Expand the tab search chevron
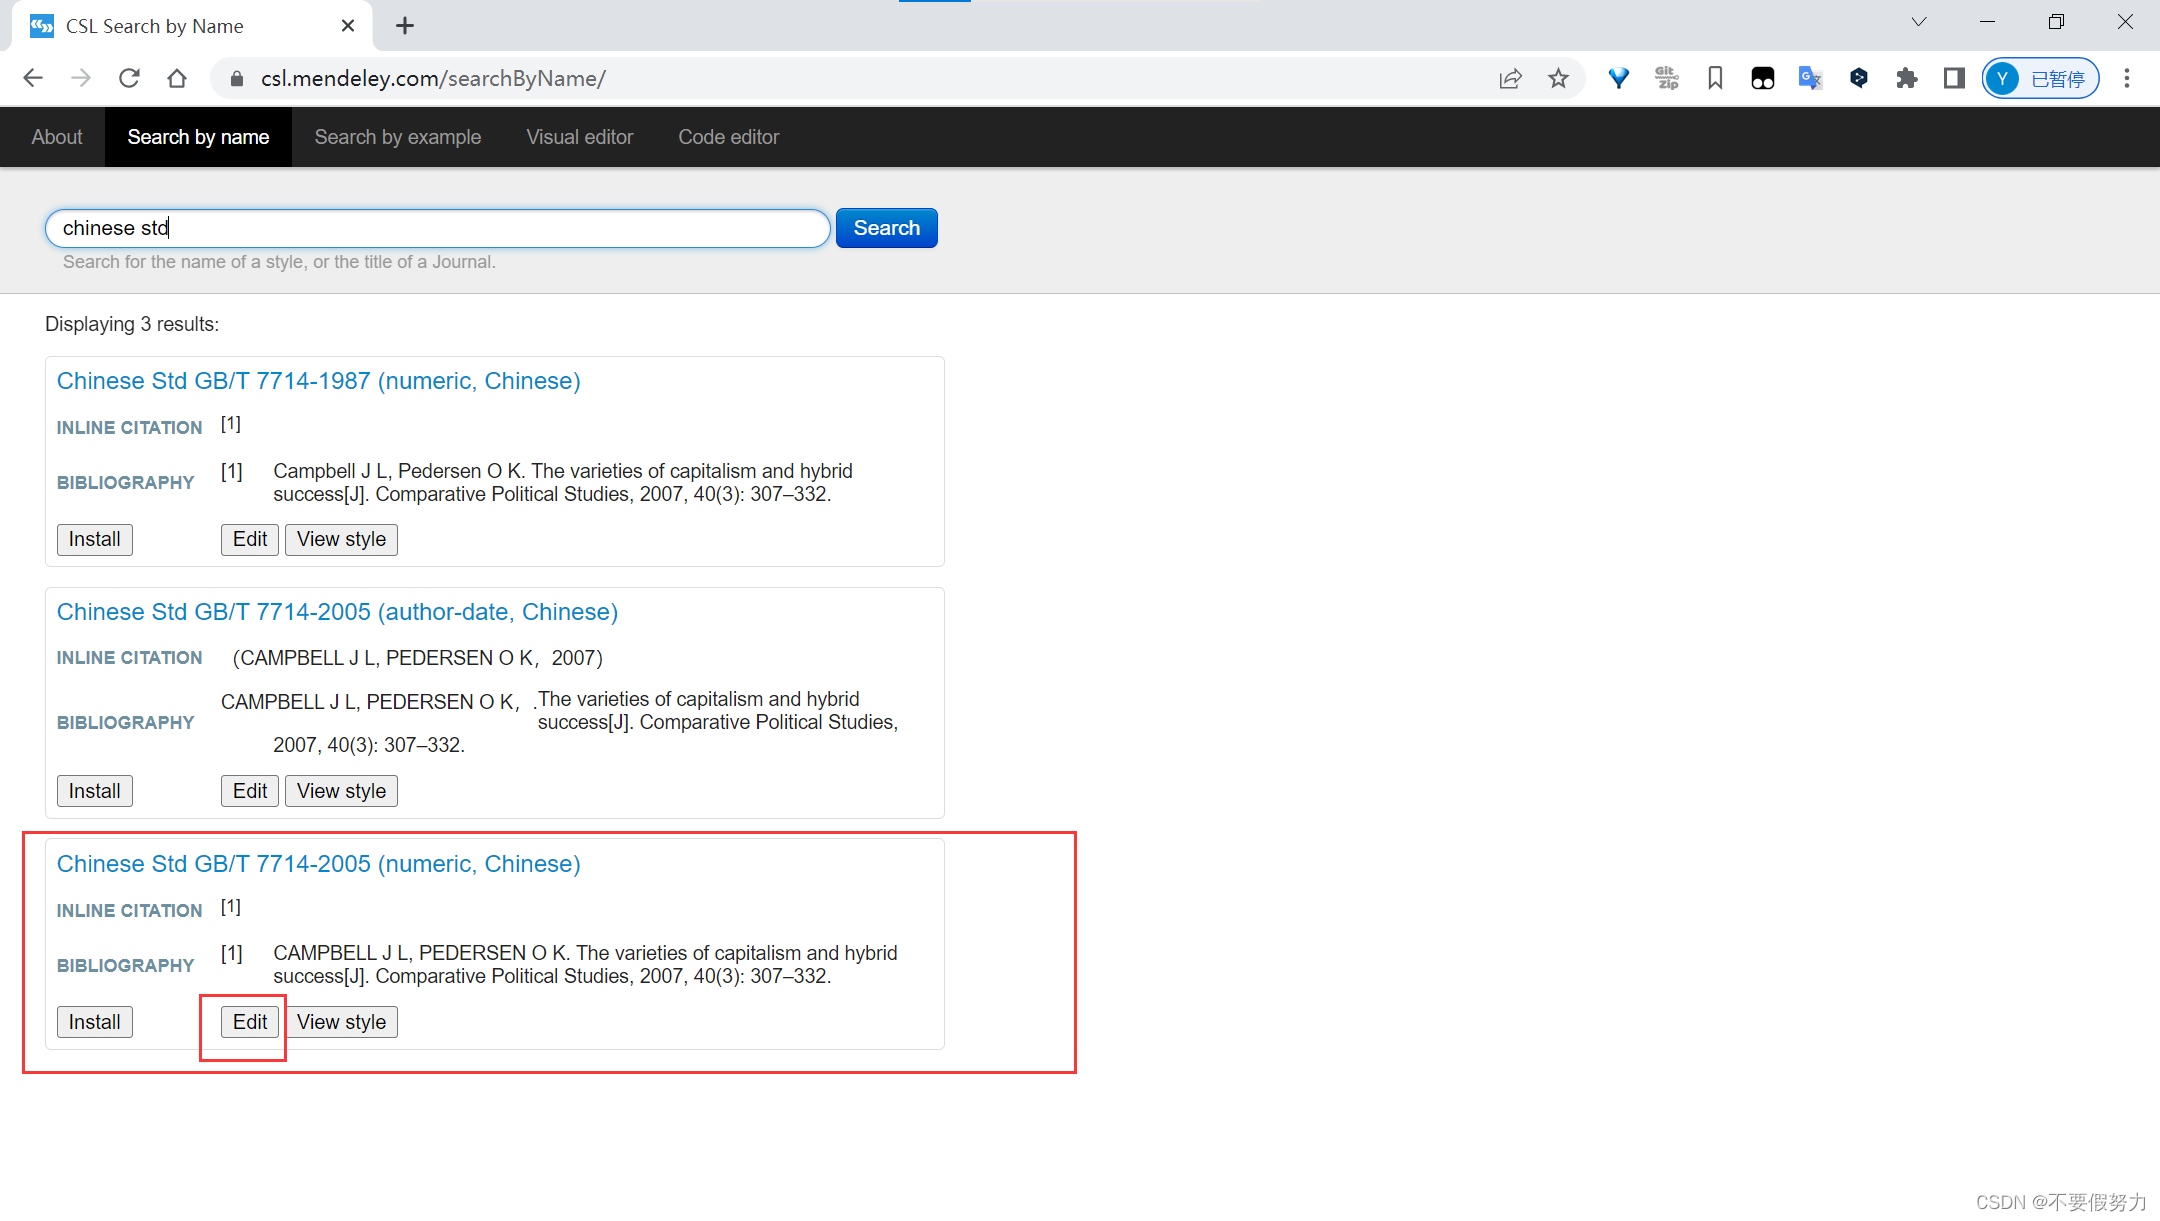This screenshot has width=2160, height=1221. pyautogui.click(x=1918, y=22)
